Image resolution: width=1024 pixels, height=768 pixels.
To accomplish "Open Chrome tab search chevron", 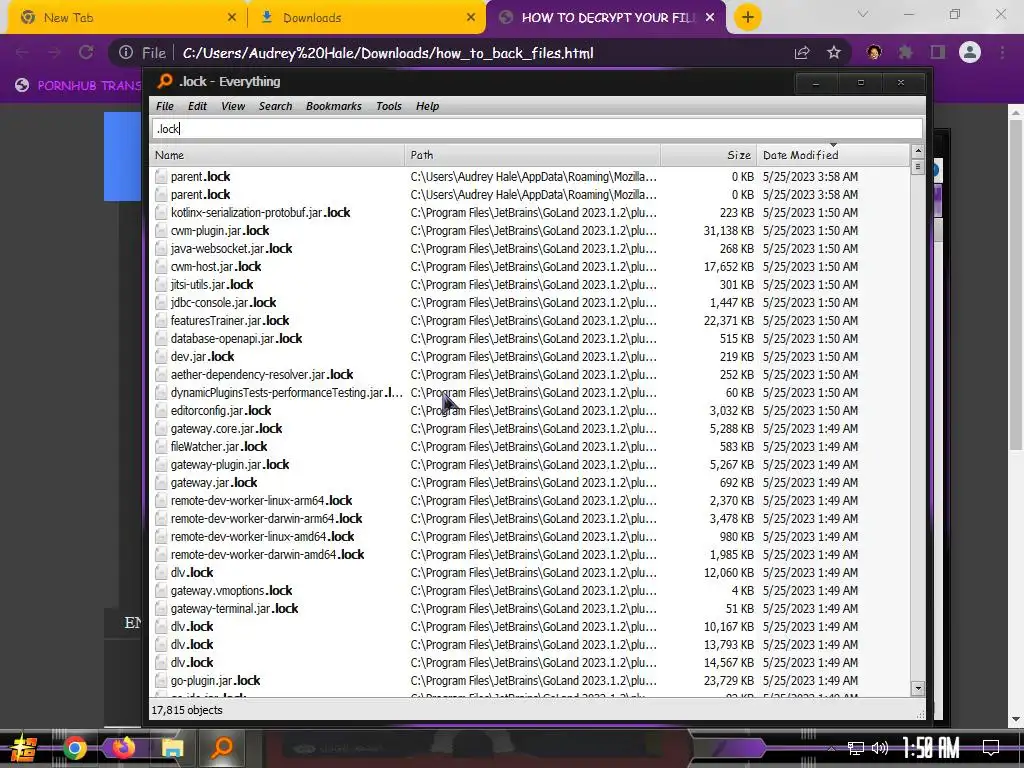I will click(863, 14).
